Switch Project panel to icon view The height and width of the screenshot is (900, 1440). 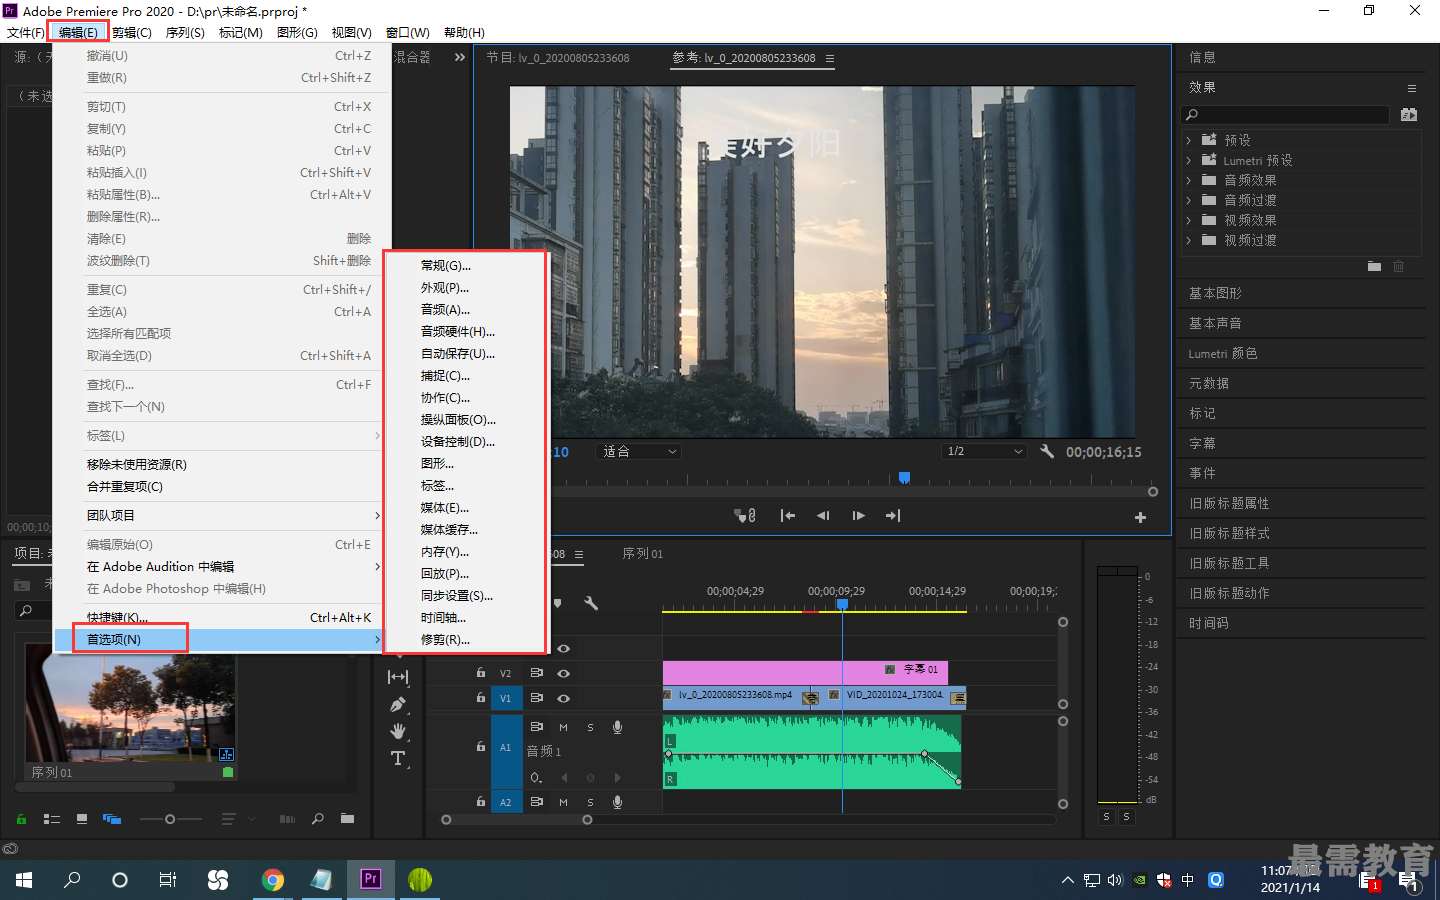82,819
